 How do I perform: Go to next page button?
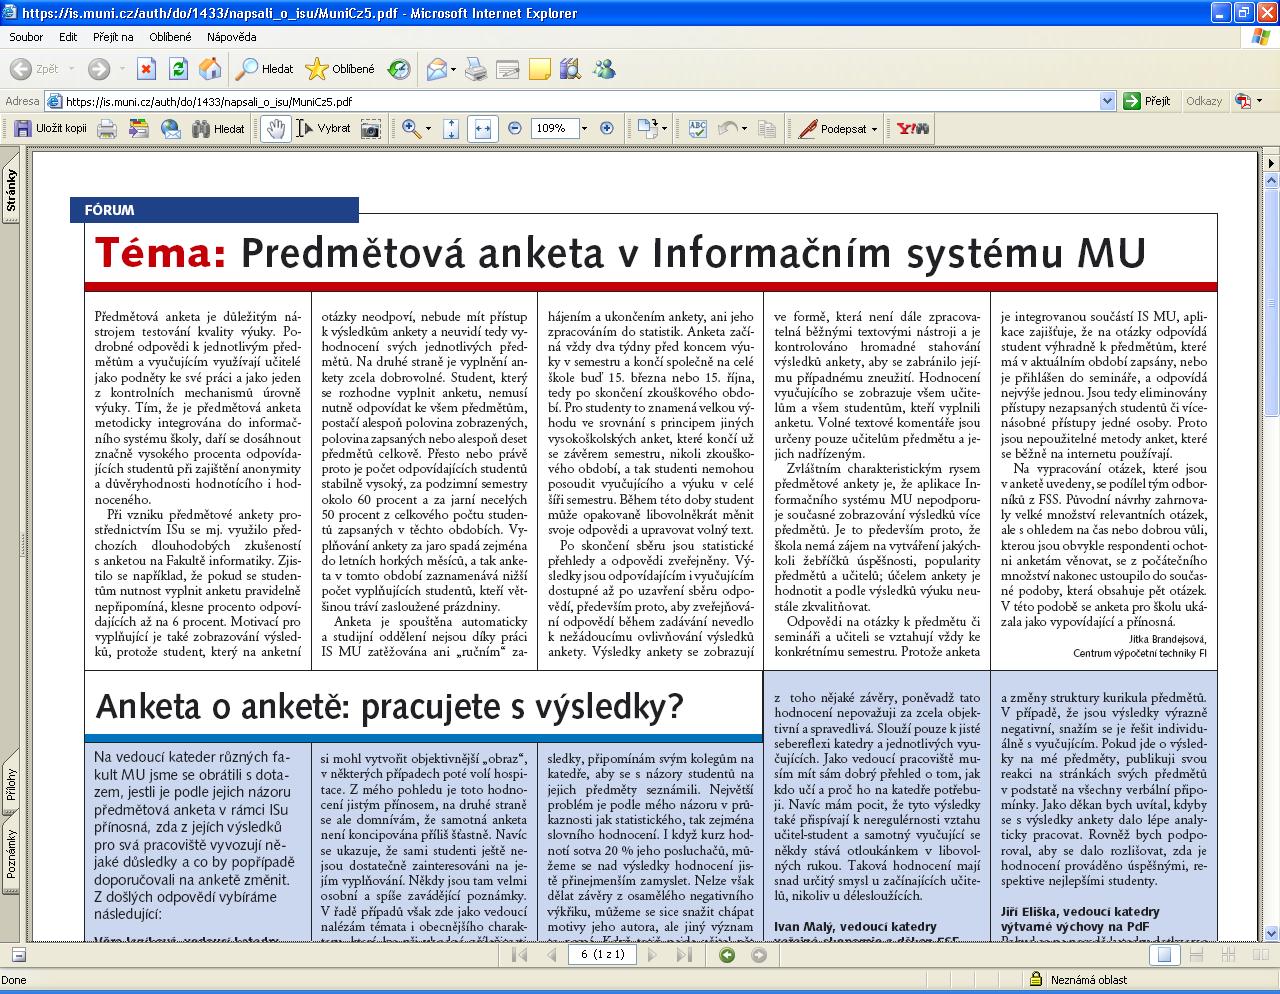653,955
